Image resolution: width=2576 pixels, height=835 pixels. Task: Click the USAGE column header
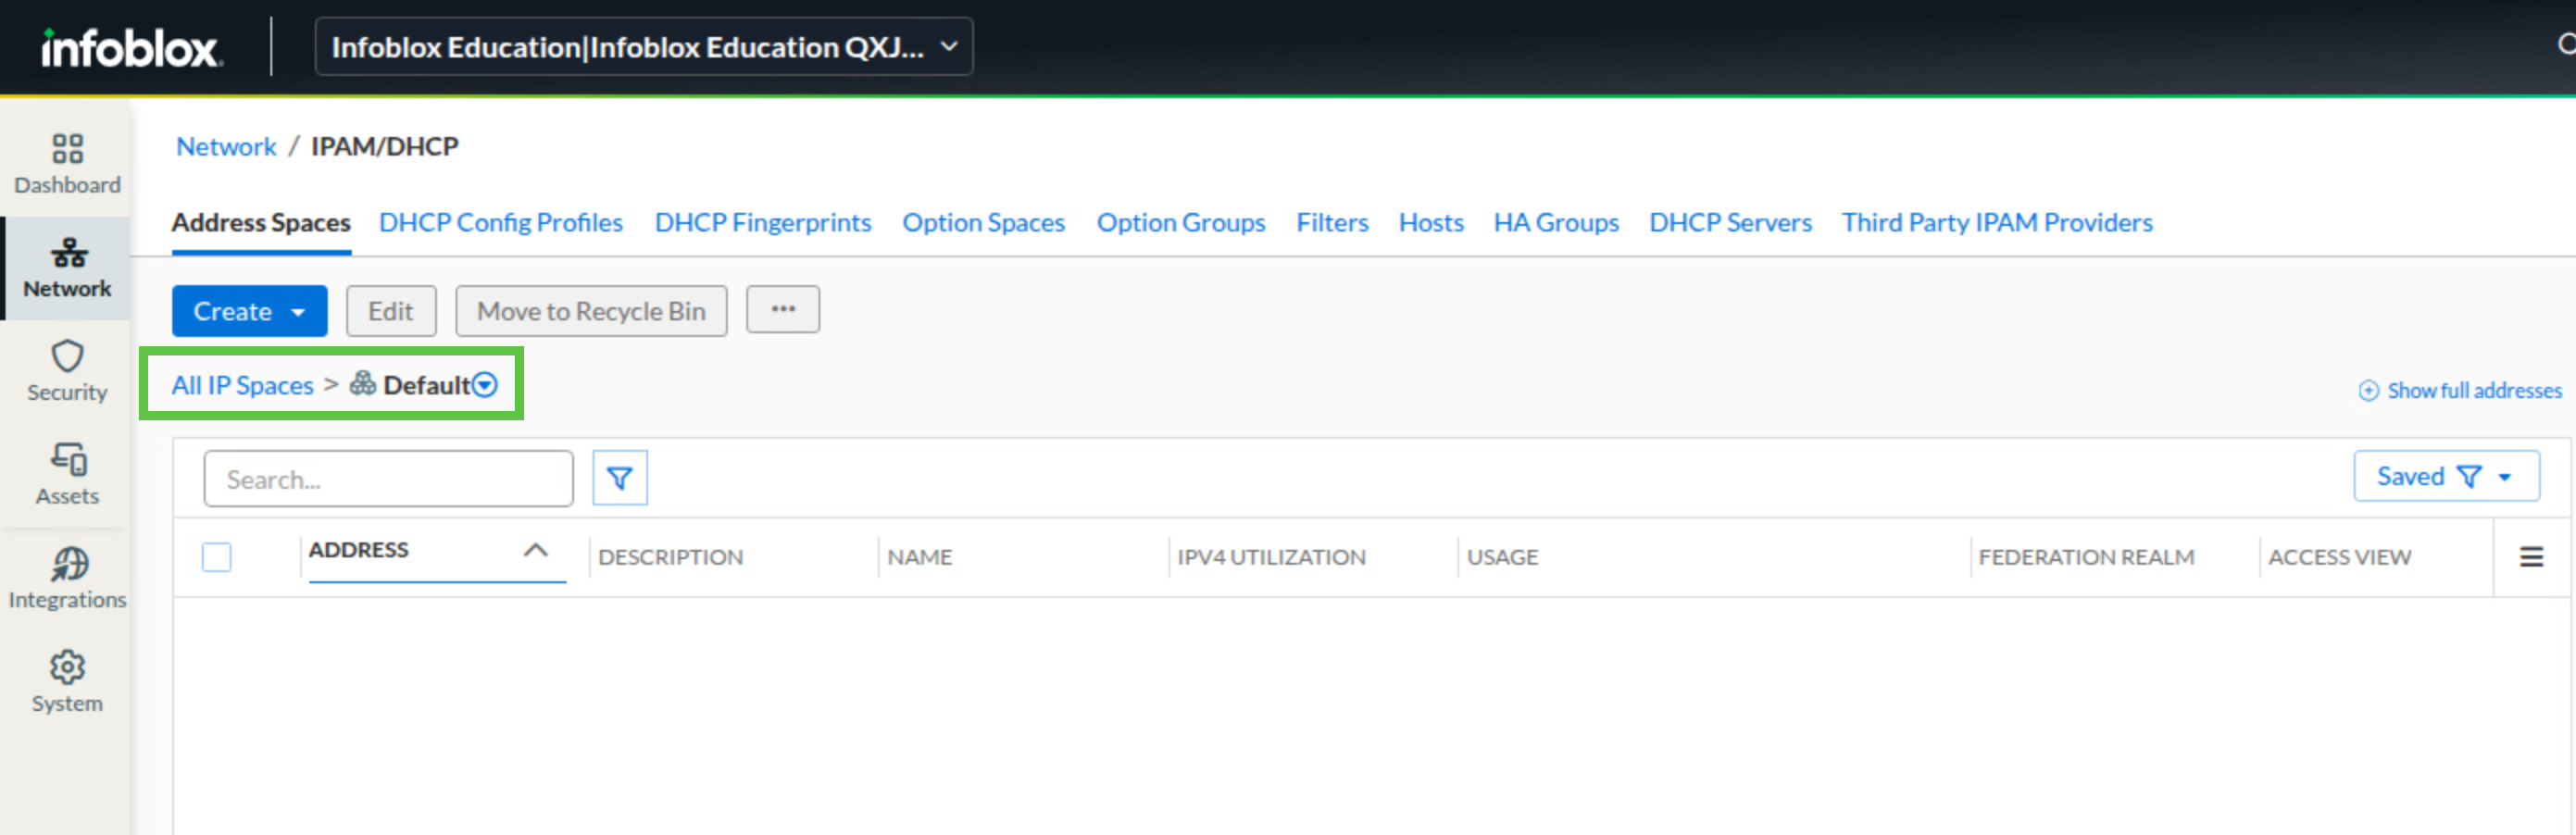coord(1503,557)
